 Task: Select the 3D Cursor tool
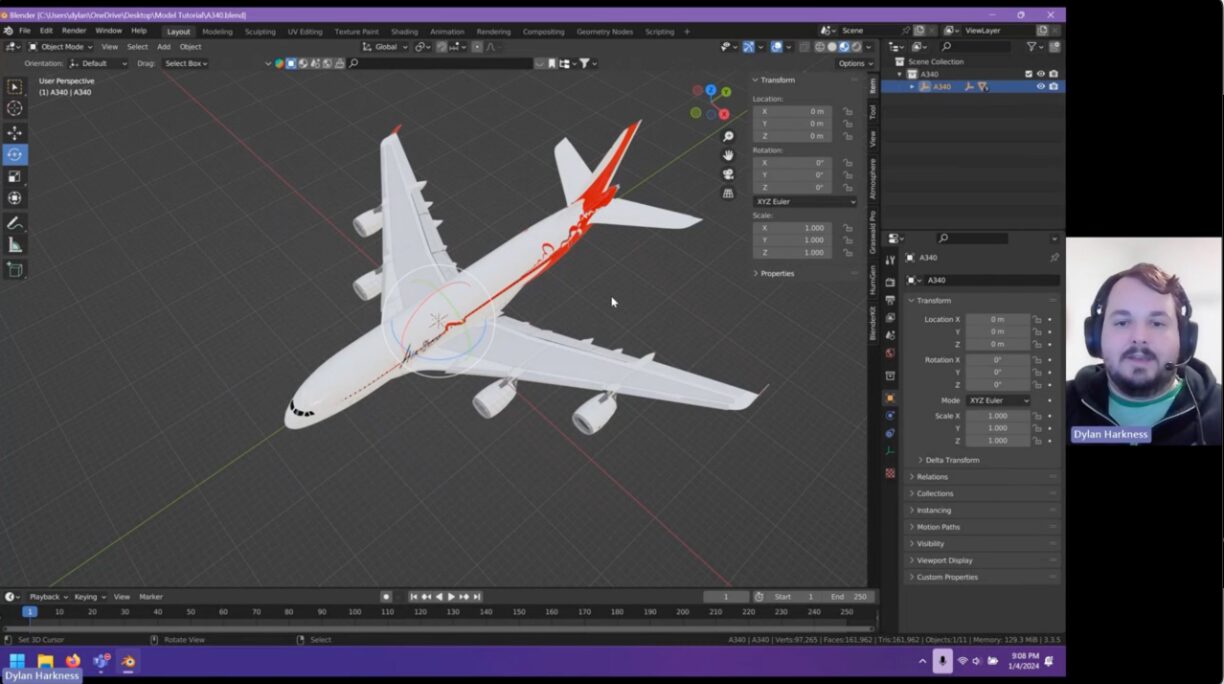[15, 108]
